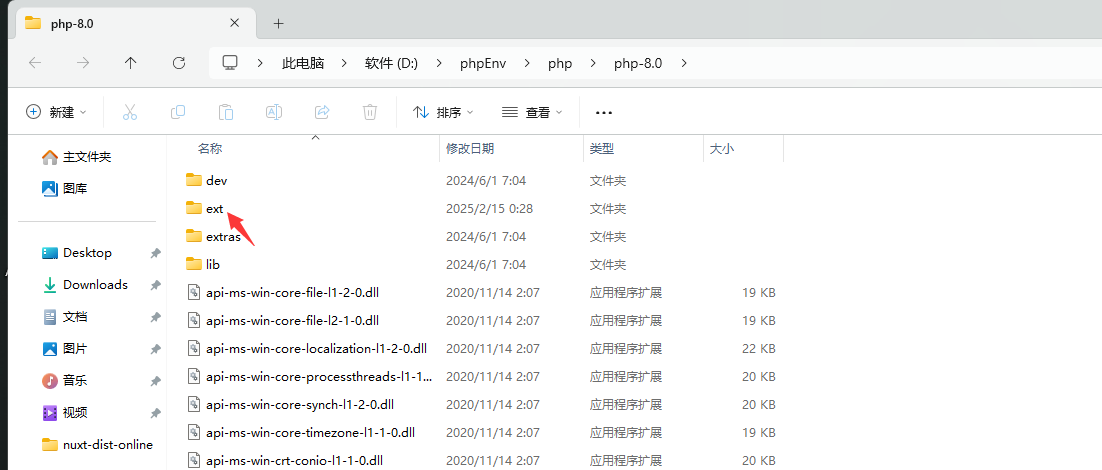Click the Share icon in toolbar
Viewport: 1102px width, 470px height.
[322, 112]
